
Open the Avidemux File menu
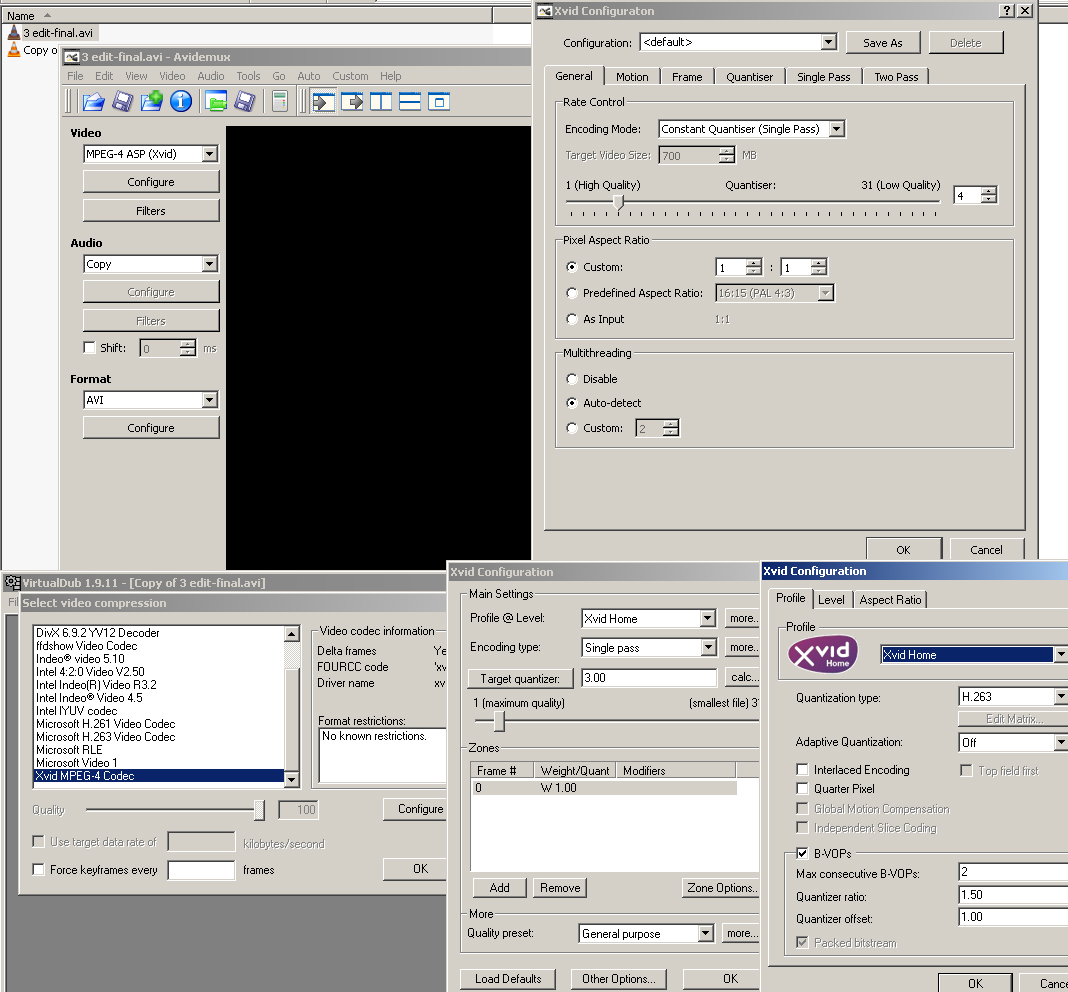(x=75, y=76)
